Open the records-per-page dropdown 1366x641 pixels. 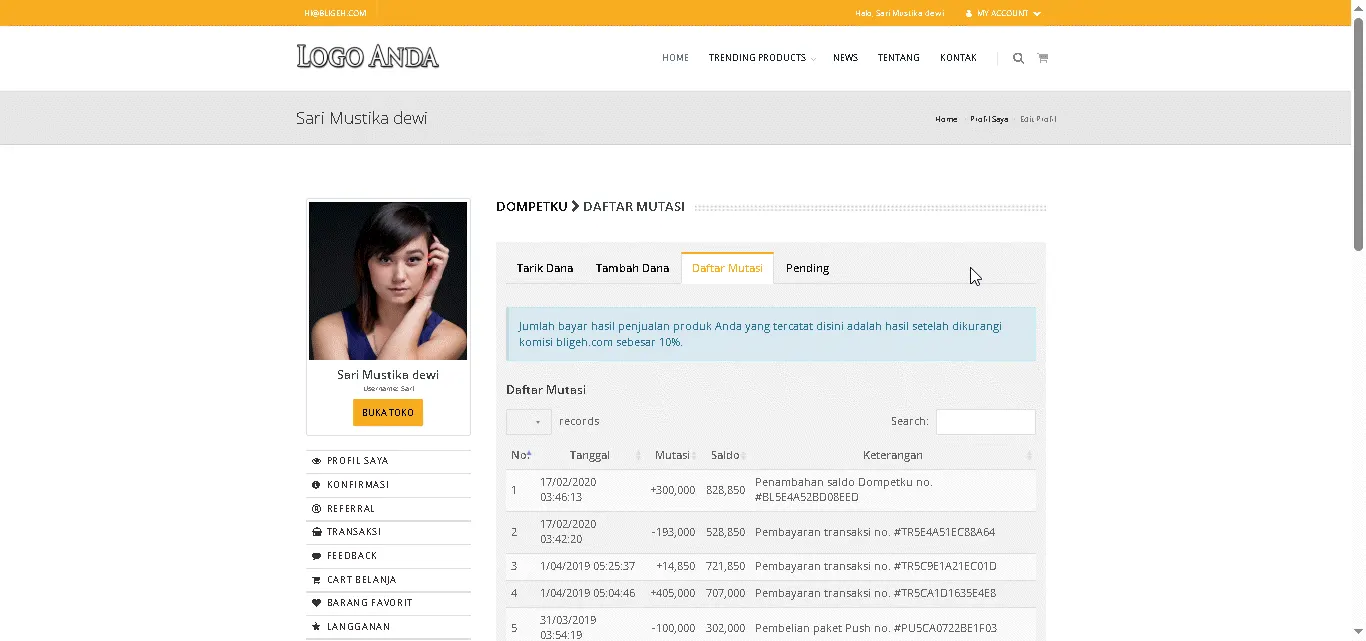click(528, 422)
